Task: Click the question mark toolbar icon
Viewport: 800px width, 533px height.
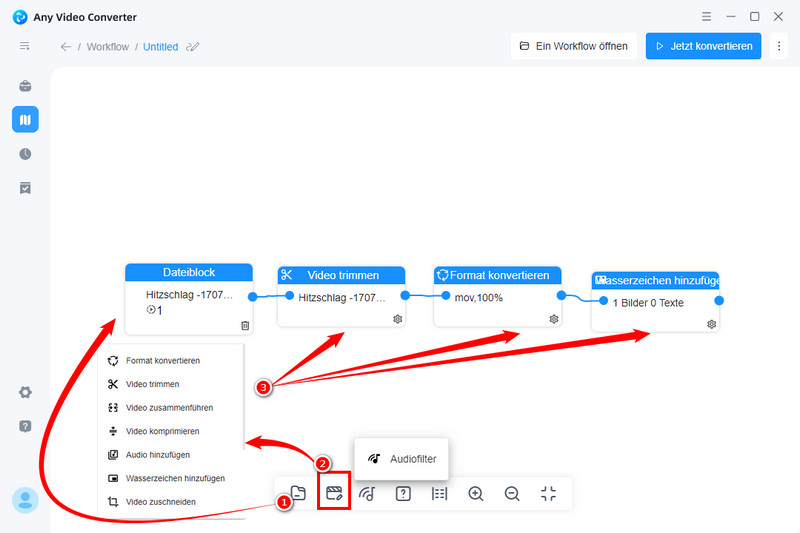Action: [403, 493]
